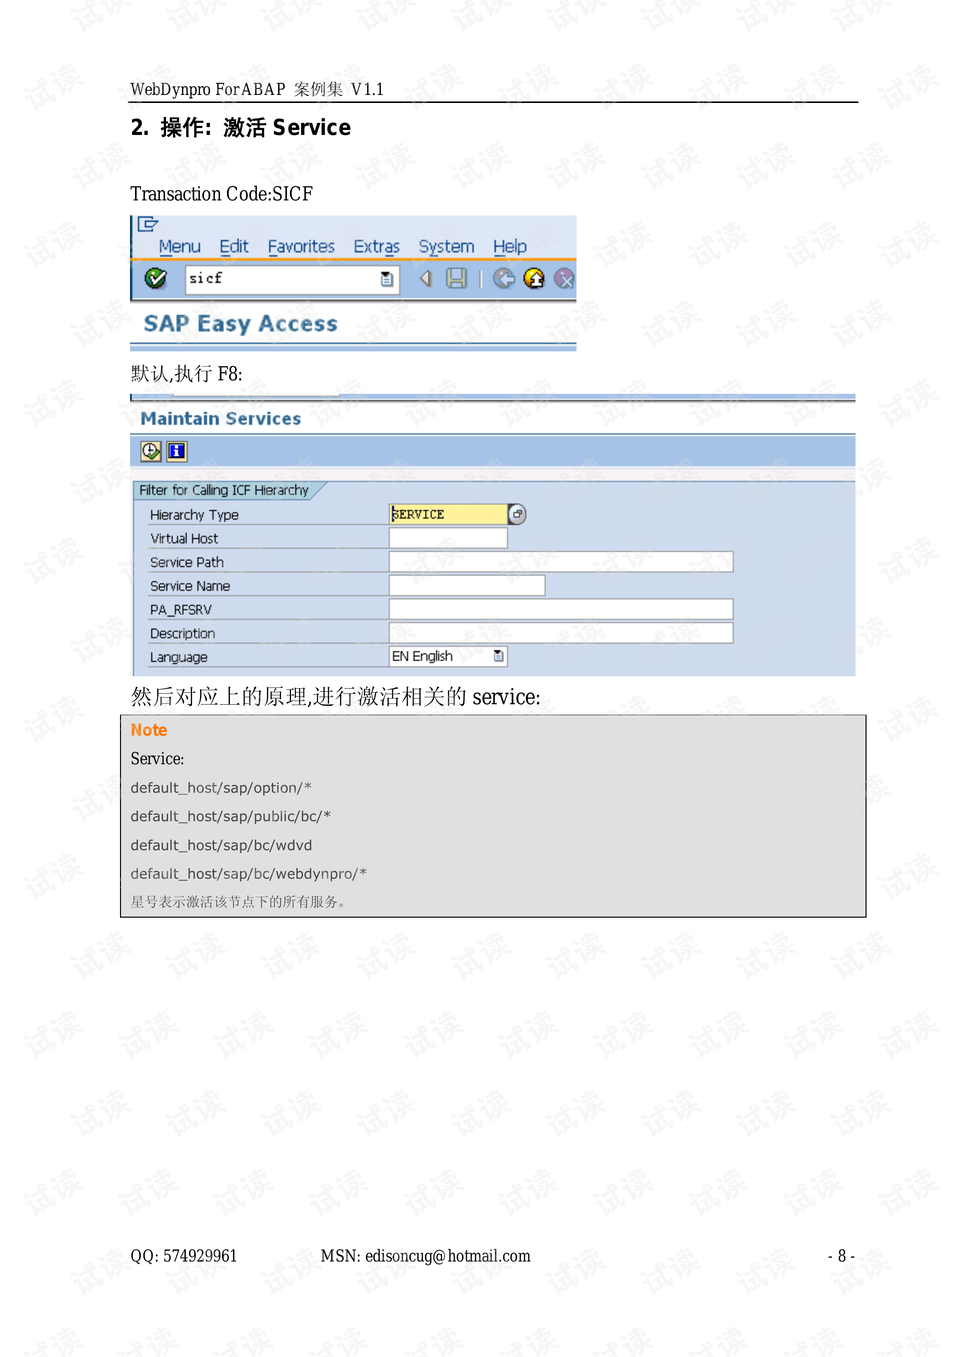The height and width of the screenshot is (1357, 960).
Task: Click the green Back navigation round icon
Action: (504, 278)
